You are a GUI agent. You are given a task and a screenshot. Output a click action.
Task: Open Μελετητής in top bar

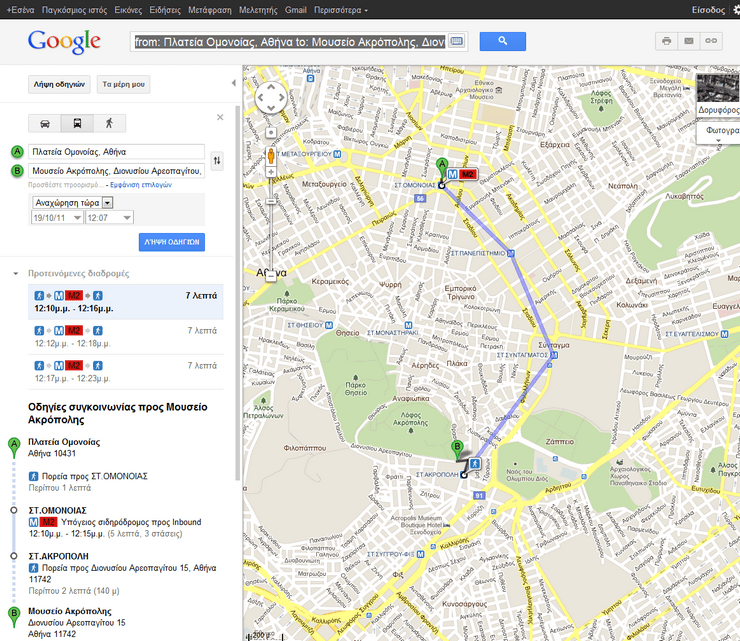tap(258, 10)
